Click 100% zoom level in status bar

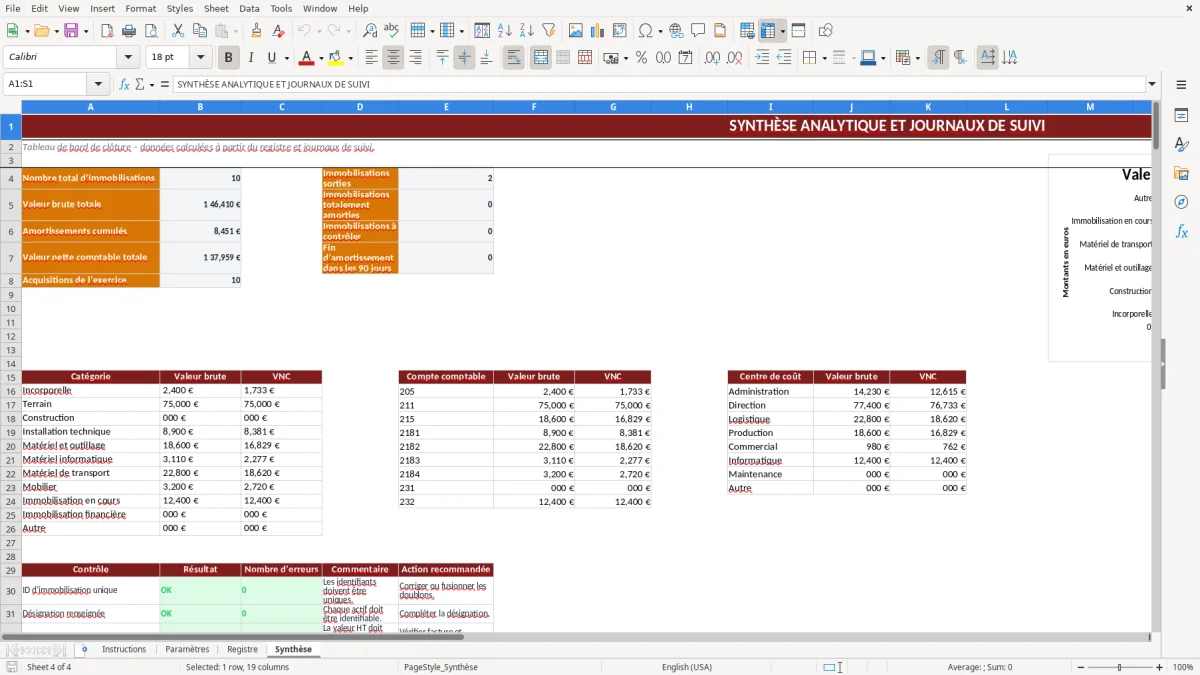coord(1183,667)
